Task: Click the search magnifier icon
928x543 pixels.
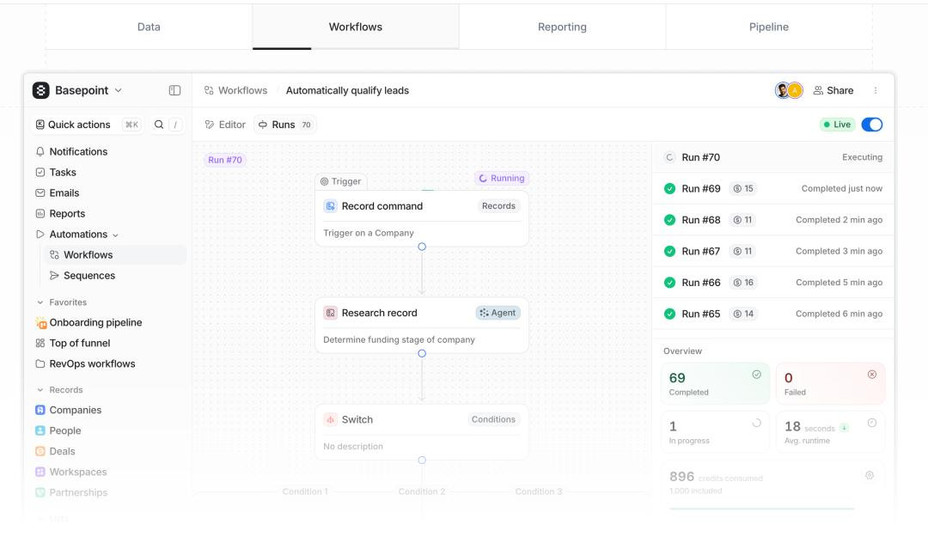Action: tap(159, 124)
